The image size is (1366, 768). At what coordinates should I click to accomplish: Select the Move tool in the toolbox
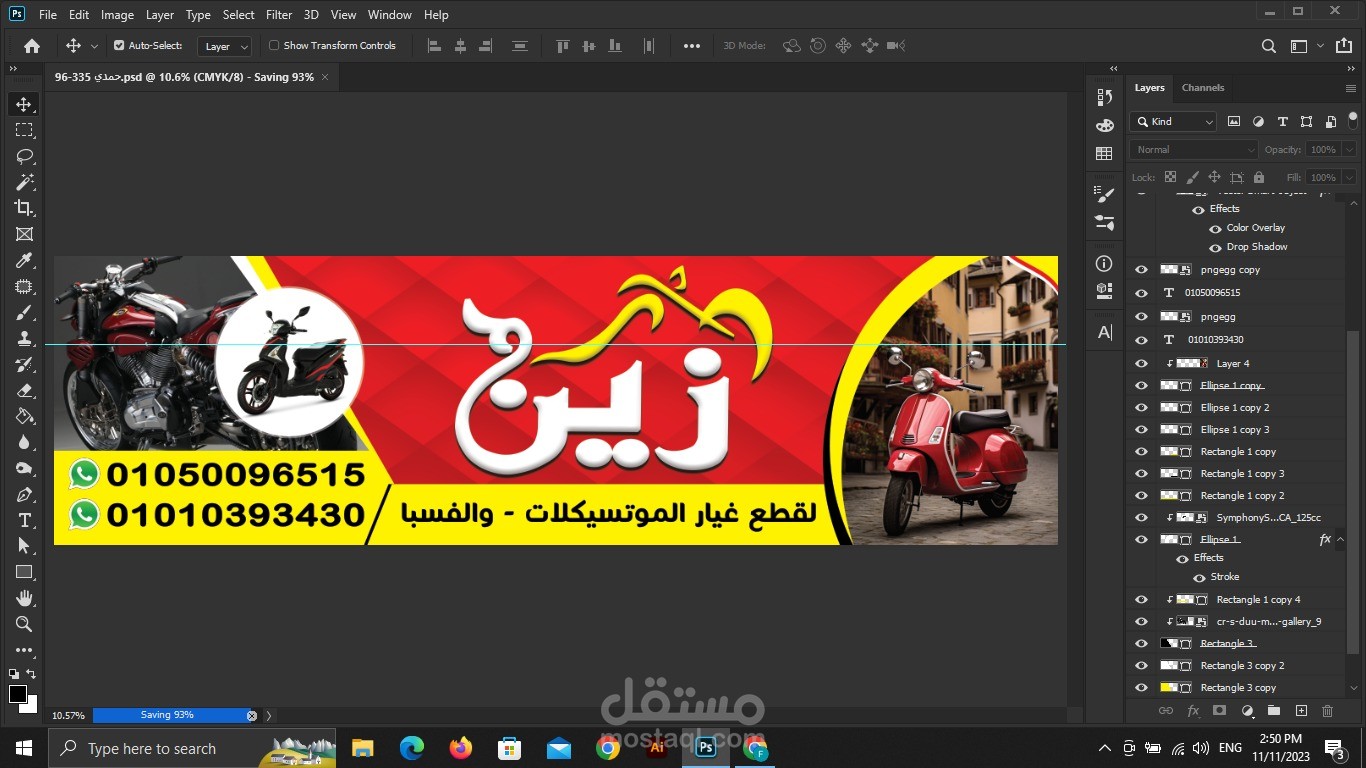tap(24, 104)
